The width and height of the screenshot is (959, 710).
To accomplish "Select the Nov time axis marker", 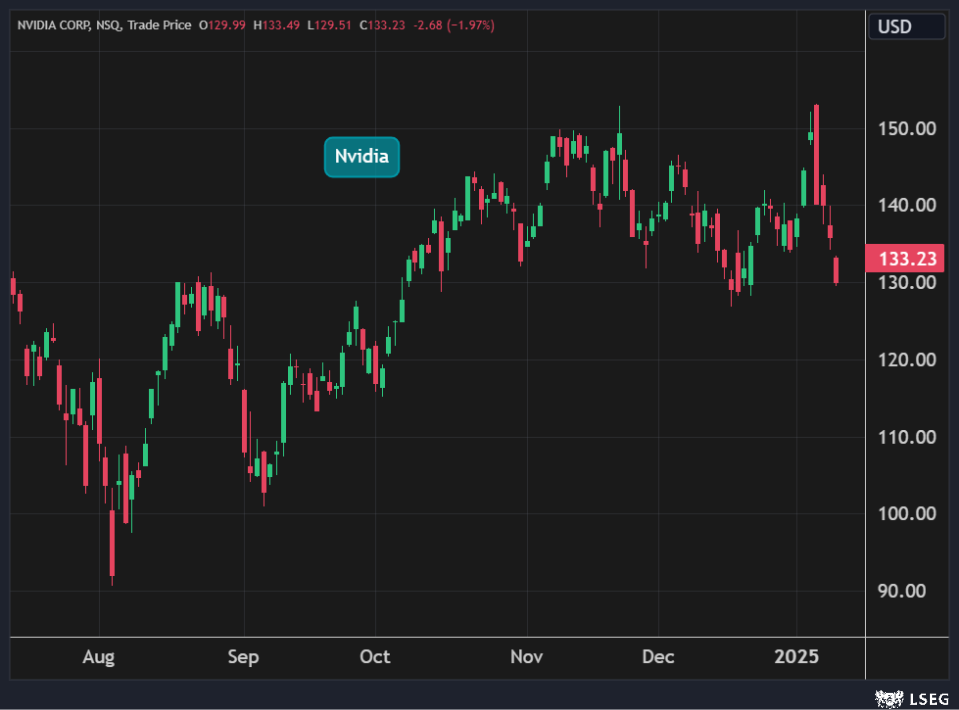I will coord(526,657).
